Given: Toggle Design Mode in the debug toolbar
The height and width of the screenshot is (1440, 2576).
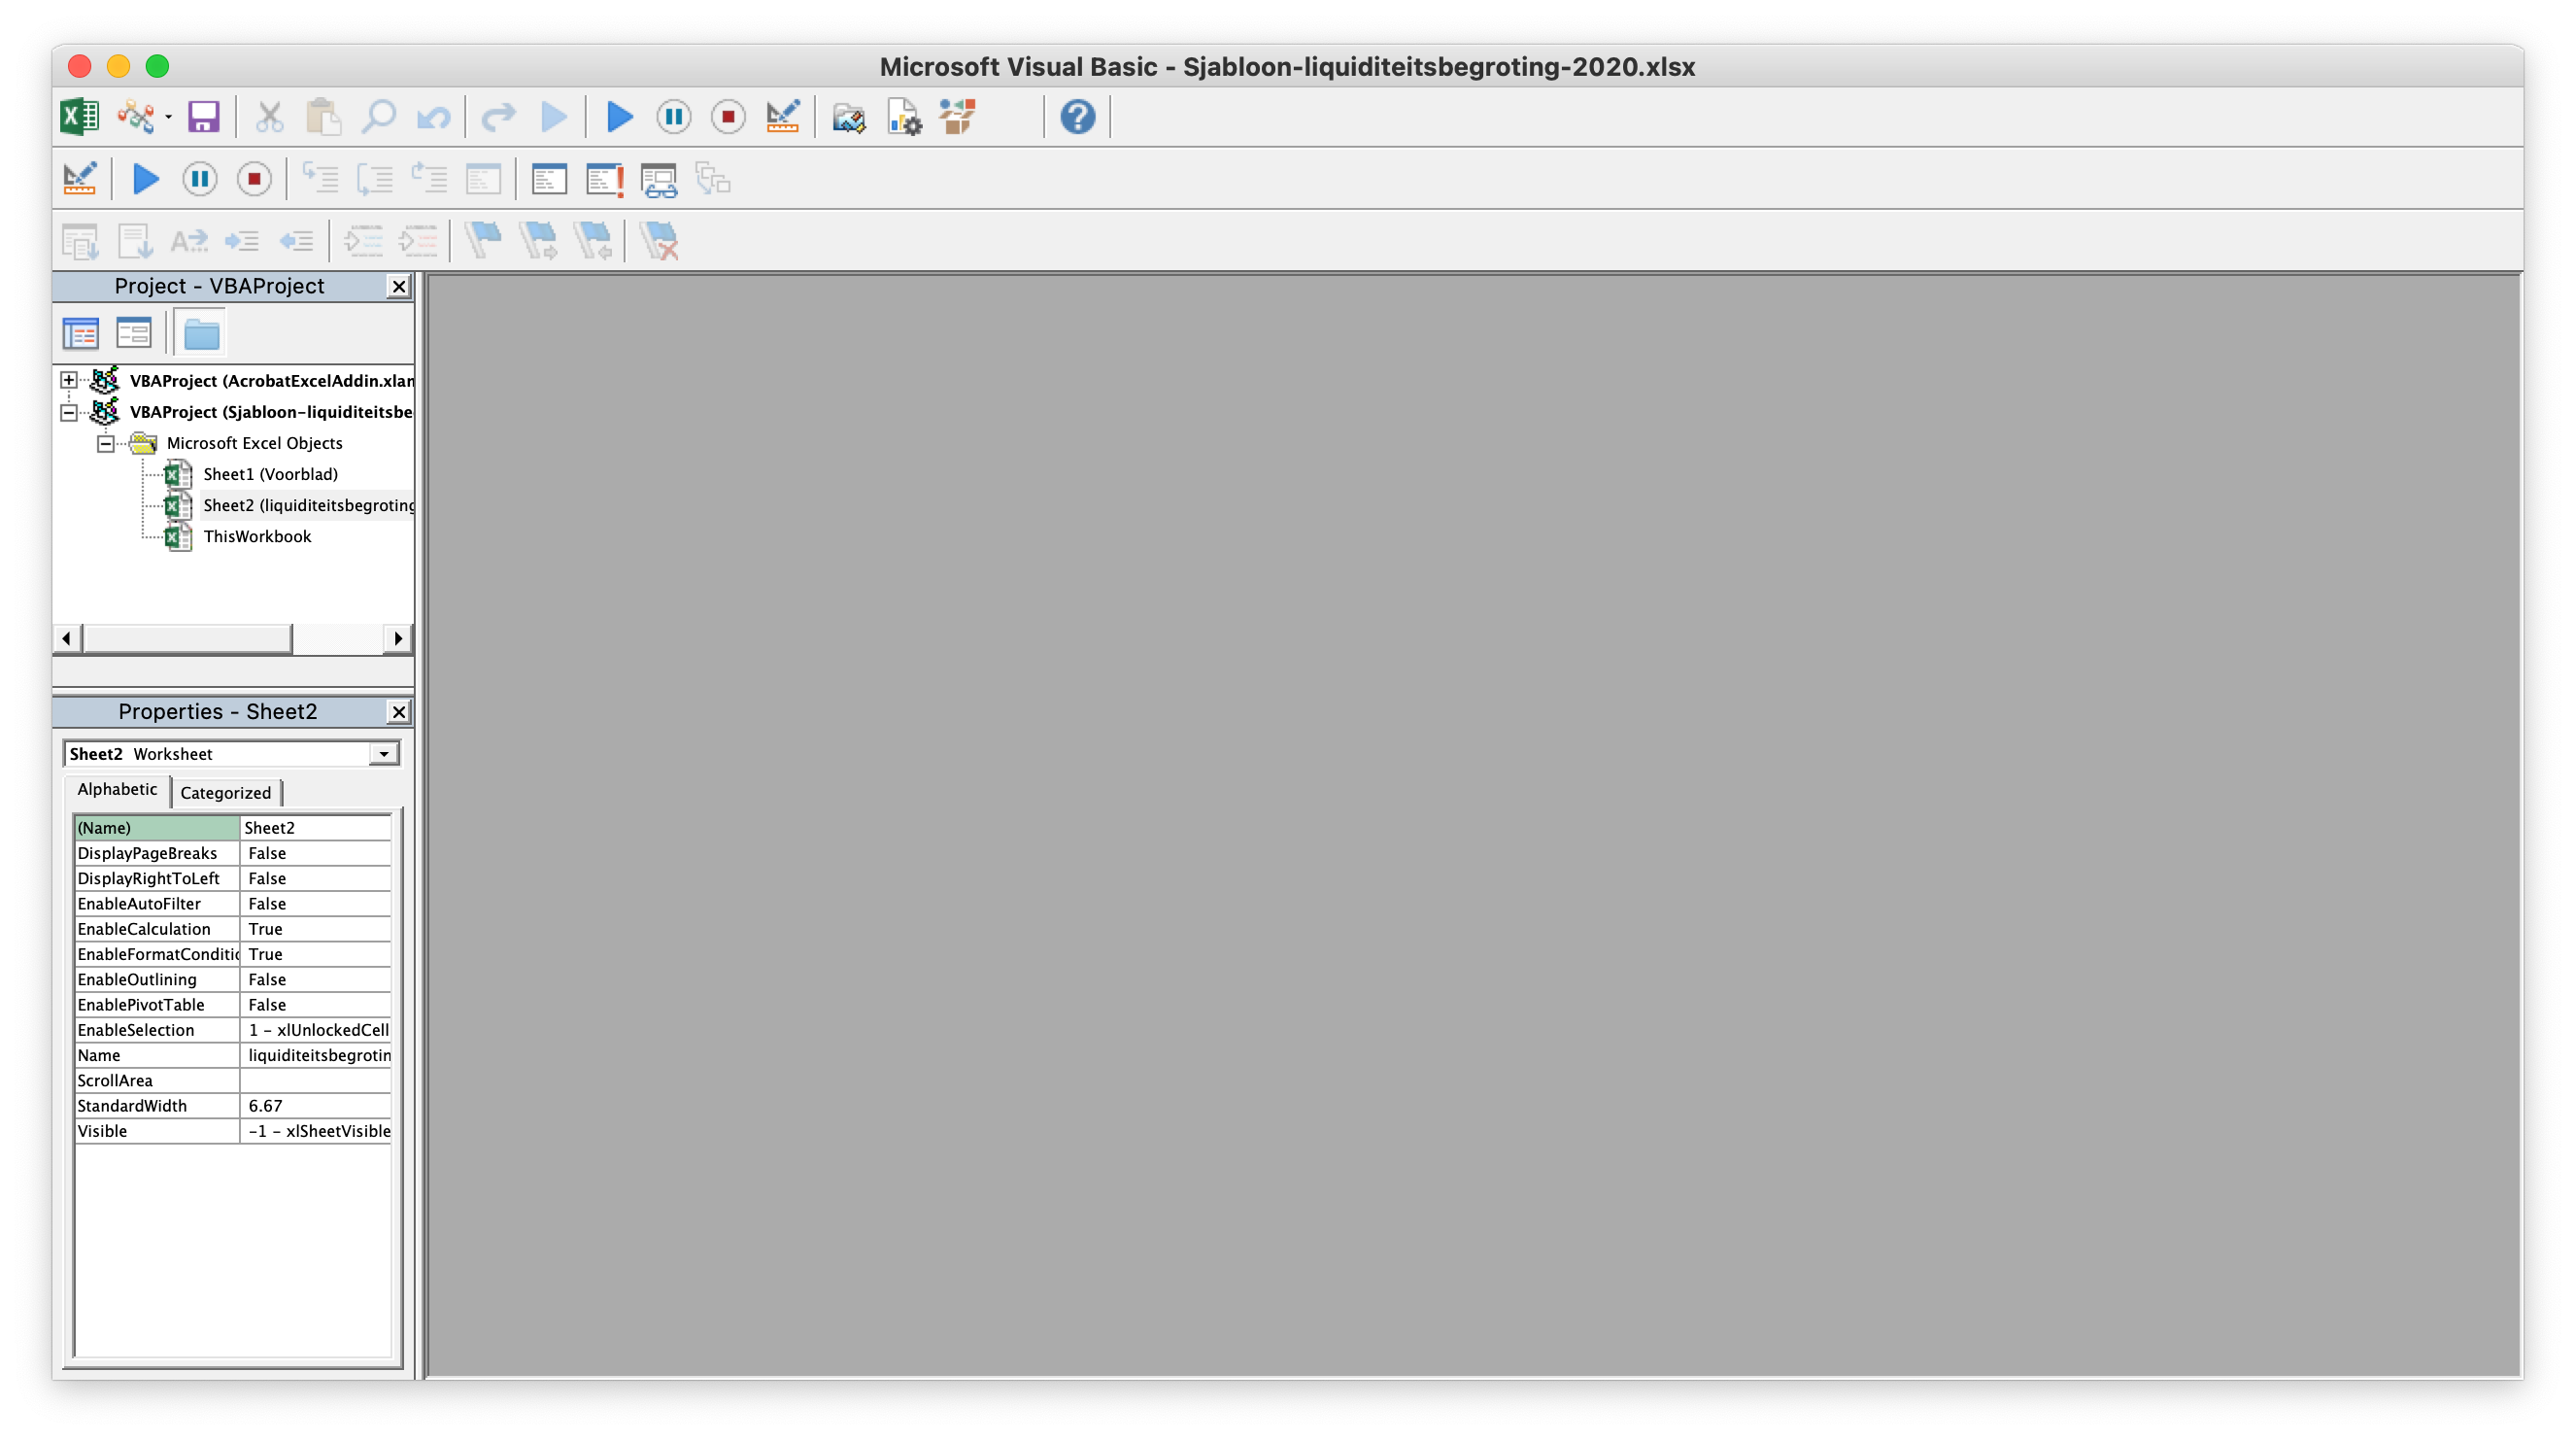Looking at the screenshot, I should click(x=79, y=180).
